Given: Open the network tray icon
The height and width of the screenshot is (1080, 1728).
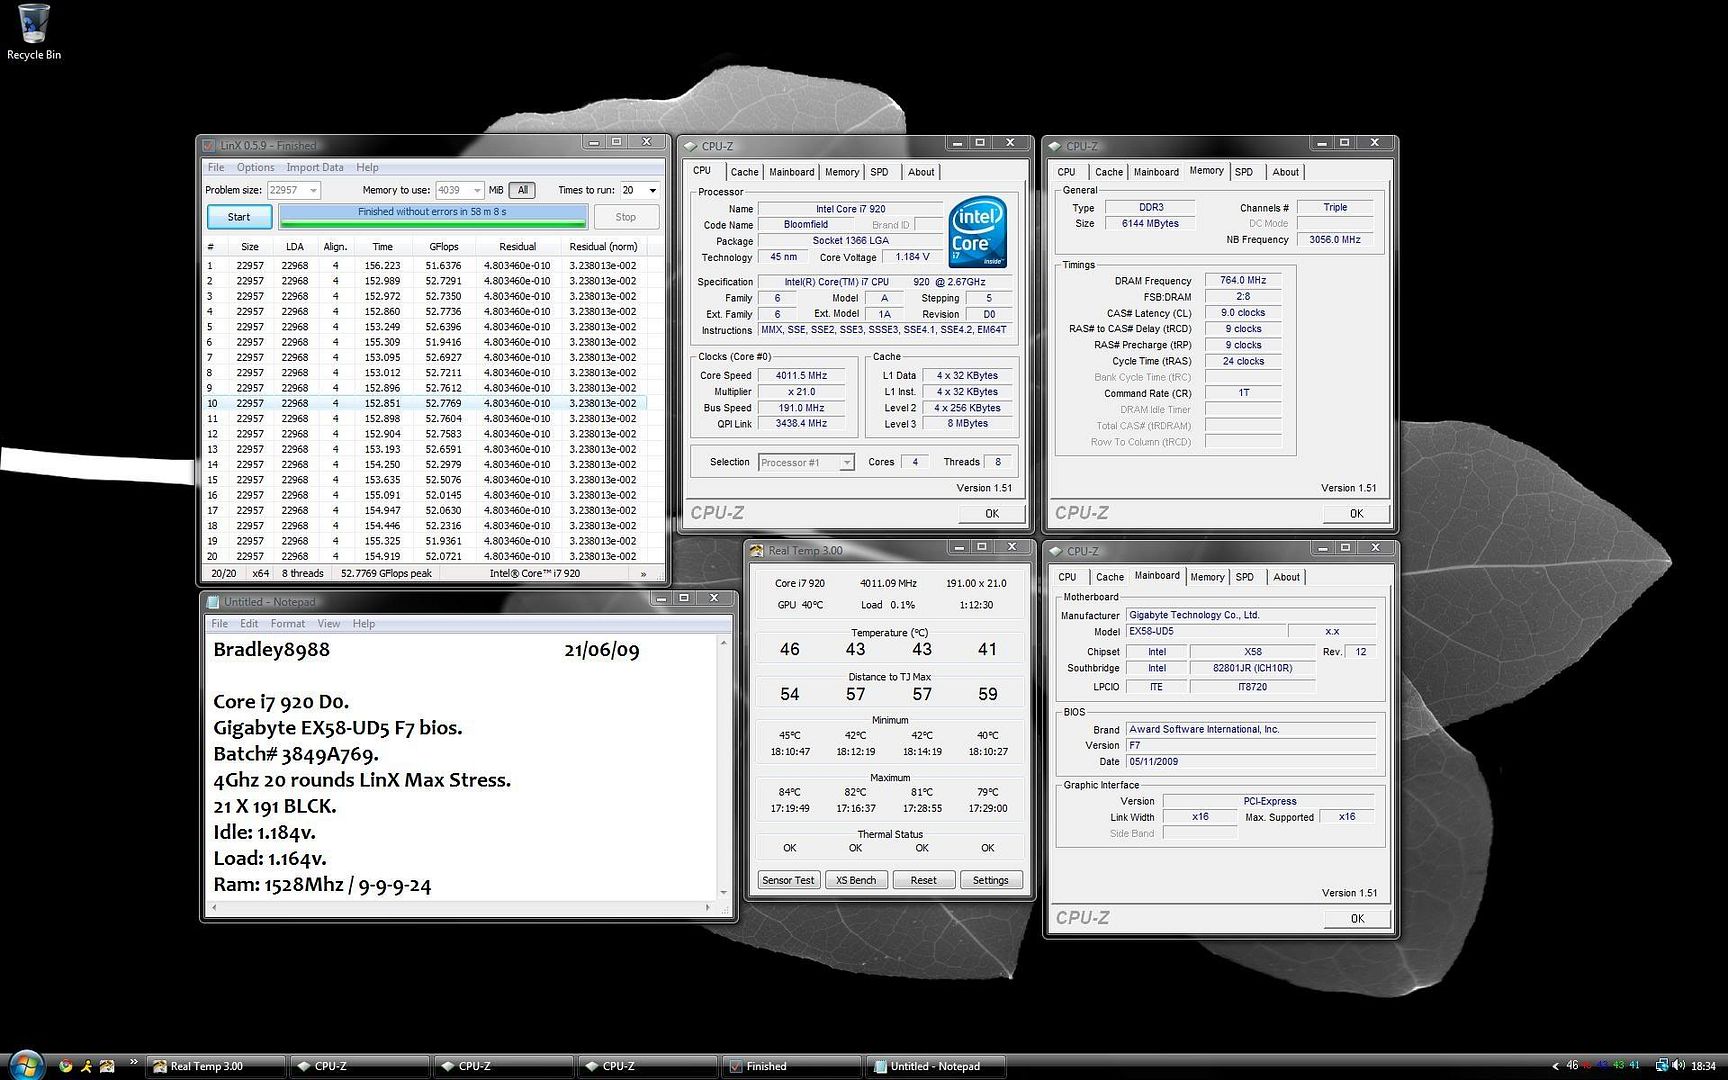Looking at the screenshot, I should tap(1661, 1066).
